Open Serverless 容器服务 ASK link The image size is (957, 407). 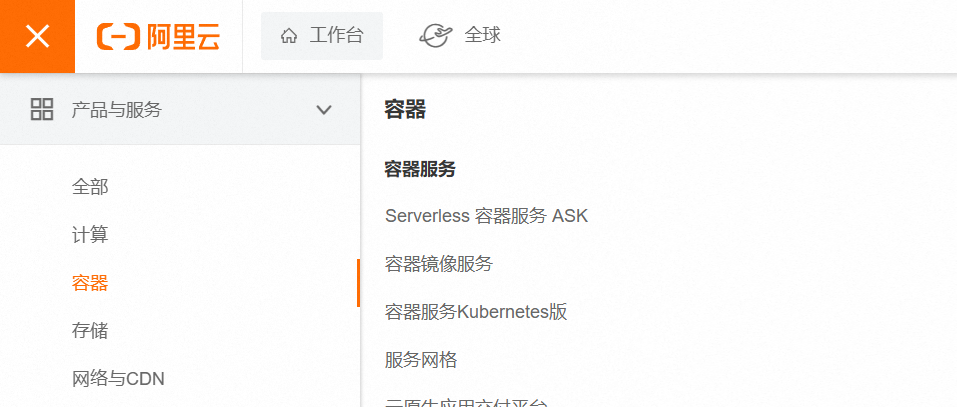pyautogui.click(x=486, y=216)
